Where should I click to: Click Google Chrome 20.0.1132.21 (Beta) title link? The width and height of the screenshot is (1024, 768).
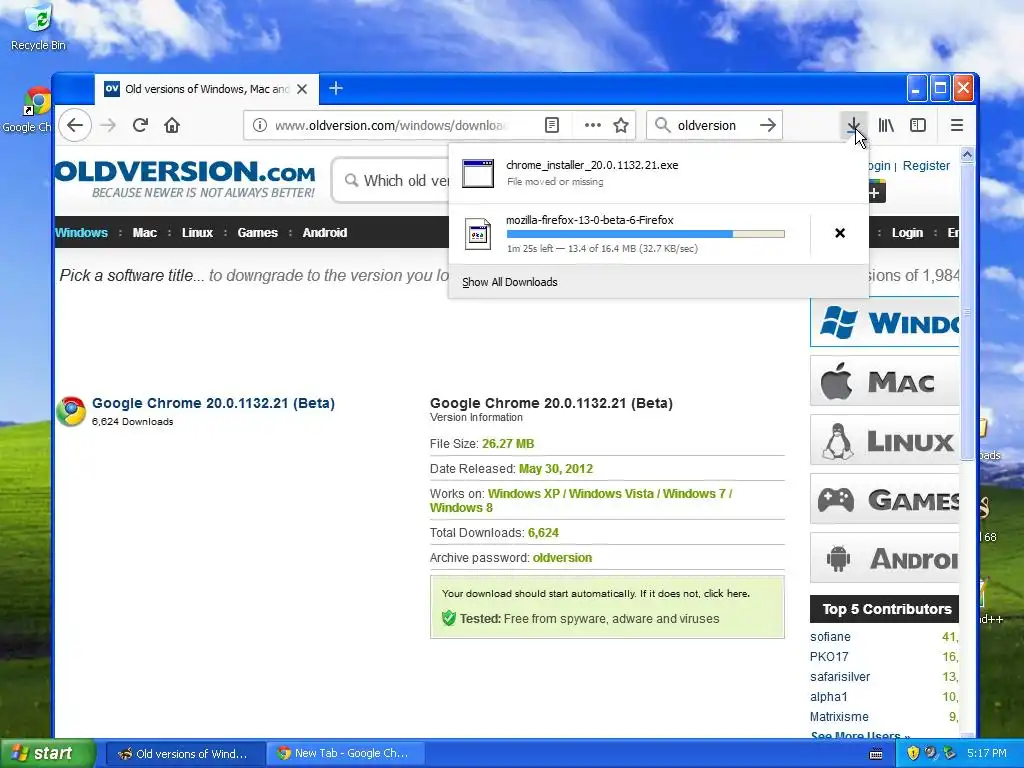click(213, 403)
